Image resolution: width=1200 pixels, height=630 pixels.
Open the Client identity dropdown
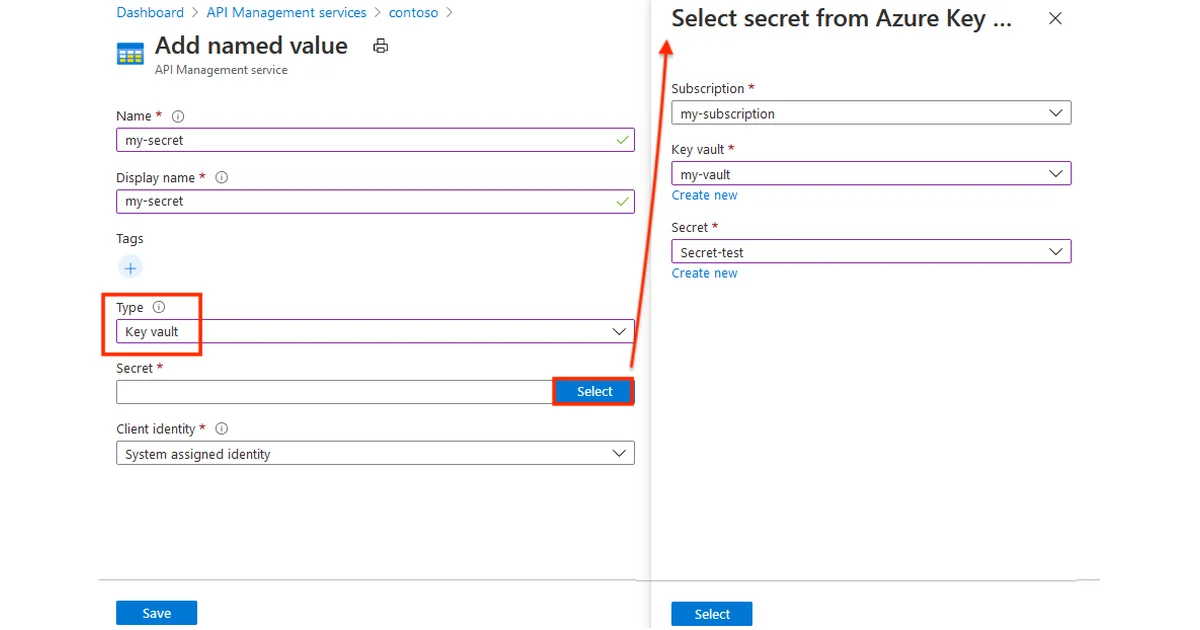click(375, 454)
